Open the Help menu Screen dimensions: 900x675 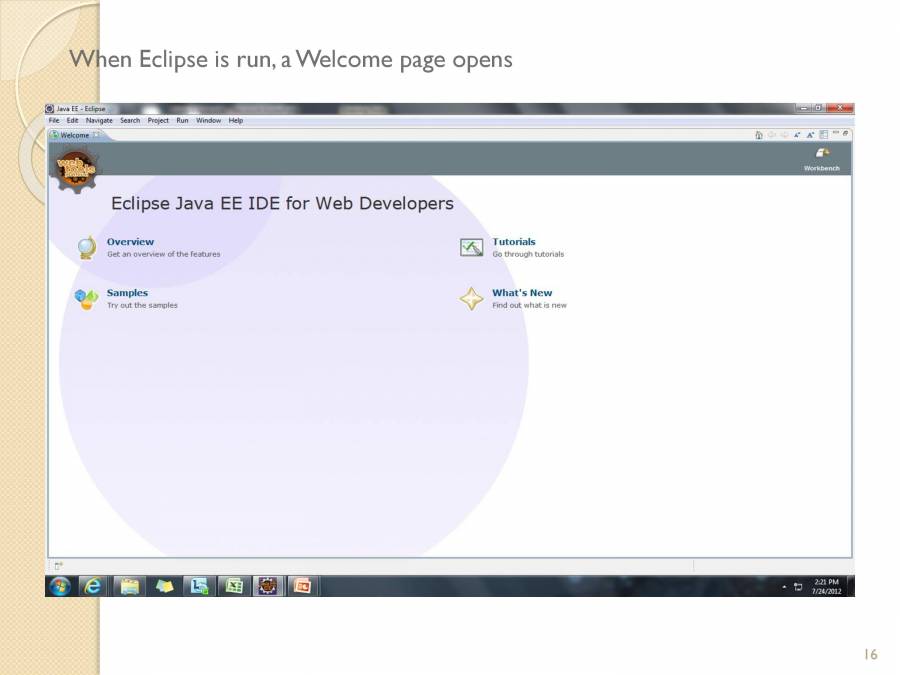pyautogui.click(x=235, y=121)
